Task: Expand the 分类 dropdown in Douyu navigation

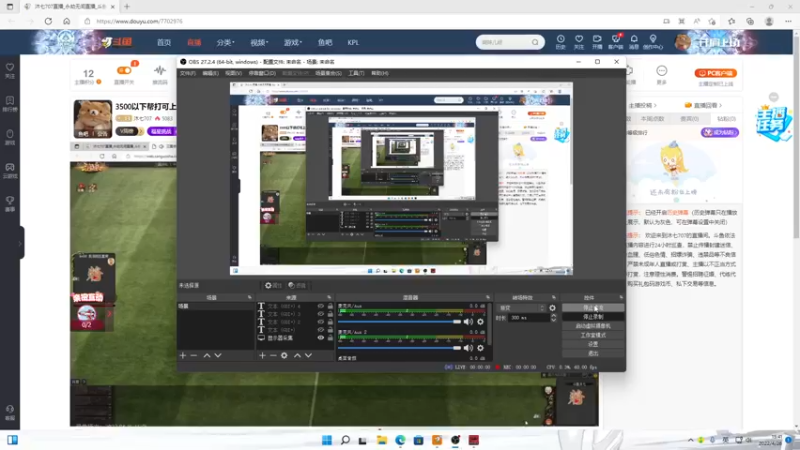Action: tap(225, 42)
